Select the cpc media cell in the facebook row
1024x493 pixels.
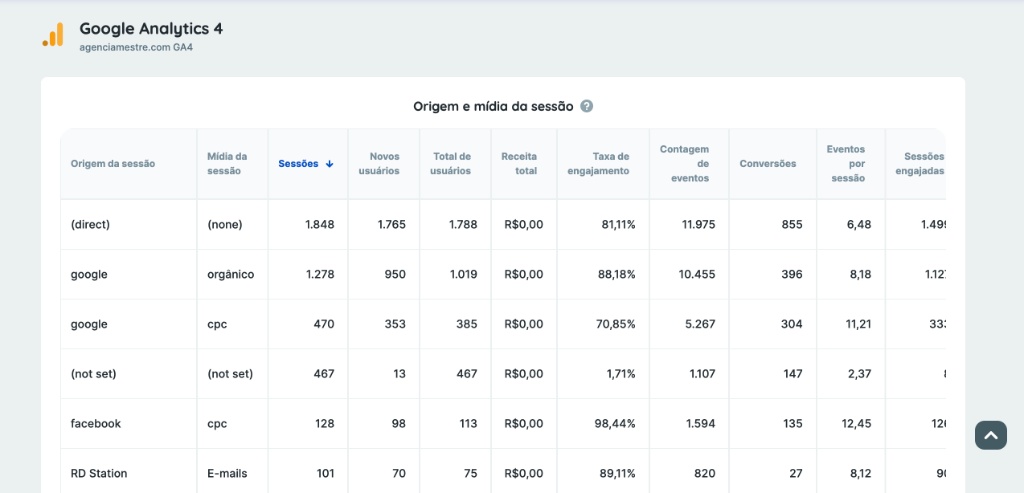click(217, 423)
